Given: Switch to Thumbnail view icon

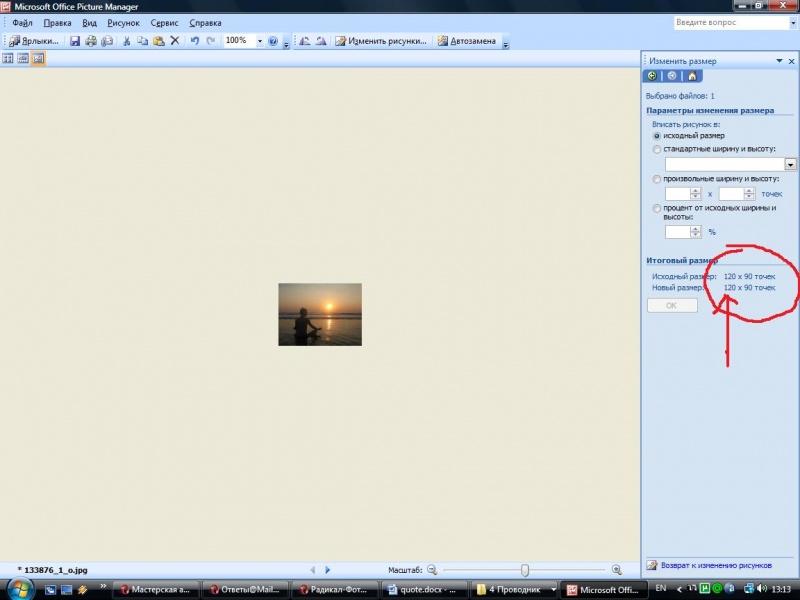Looking at the screenshot, I should [8, 59].
